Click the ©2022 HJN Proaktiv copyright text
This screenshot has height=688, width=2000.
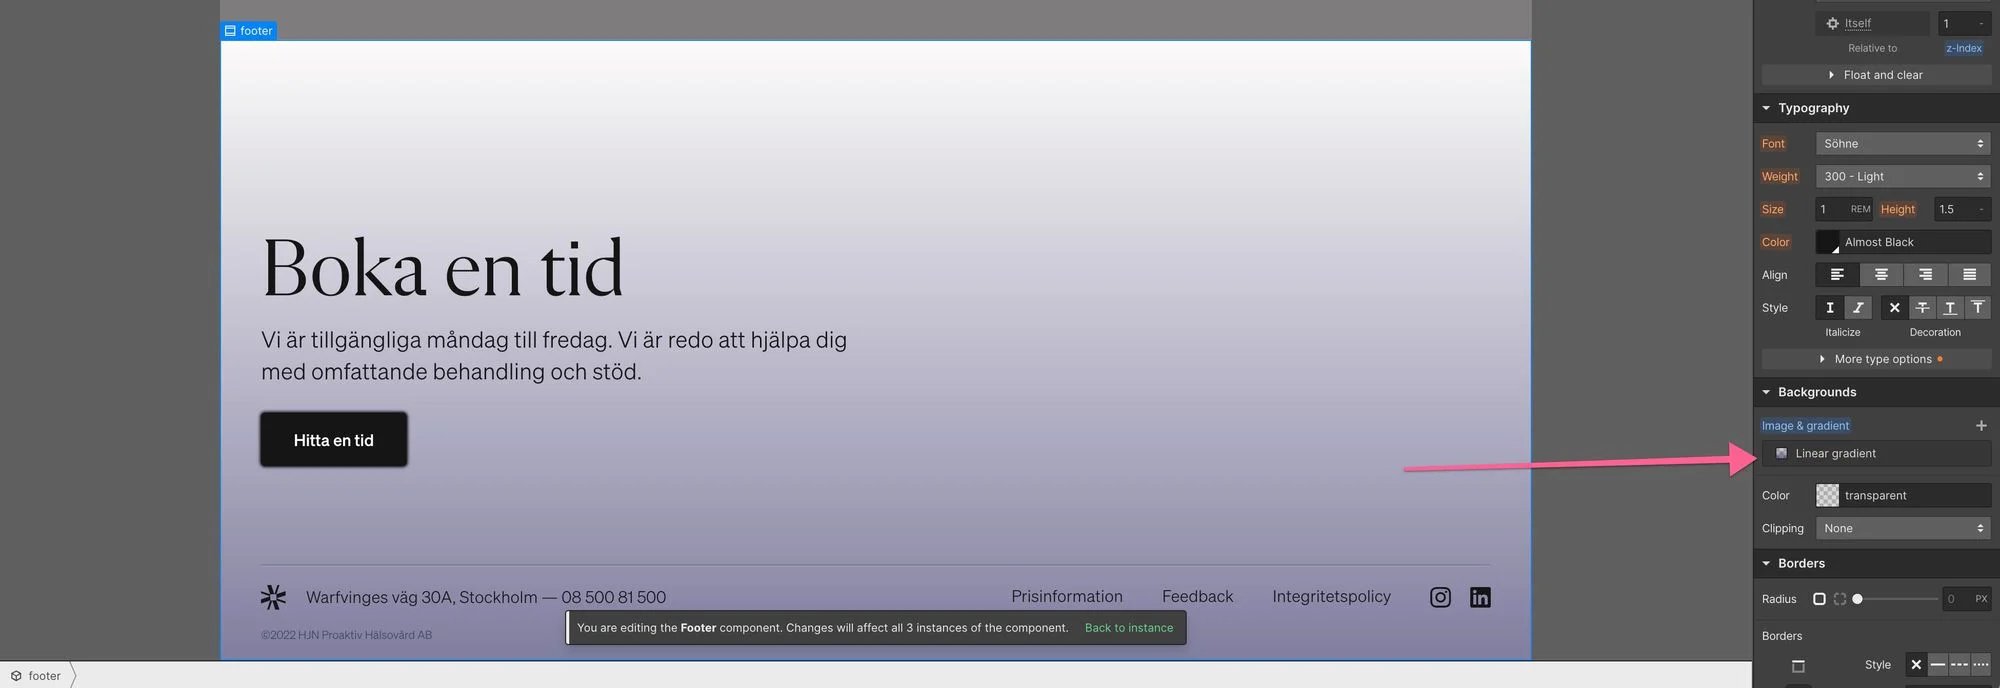[x=347, y=635]
